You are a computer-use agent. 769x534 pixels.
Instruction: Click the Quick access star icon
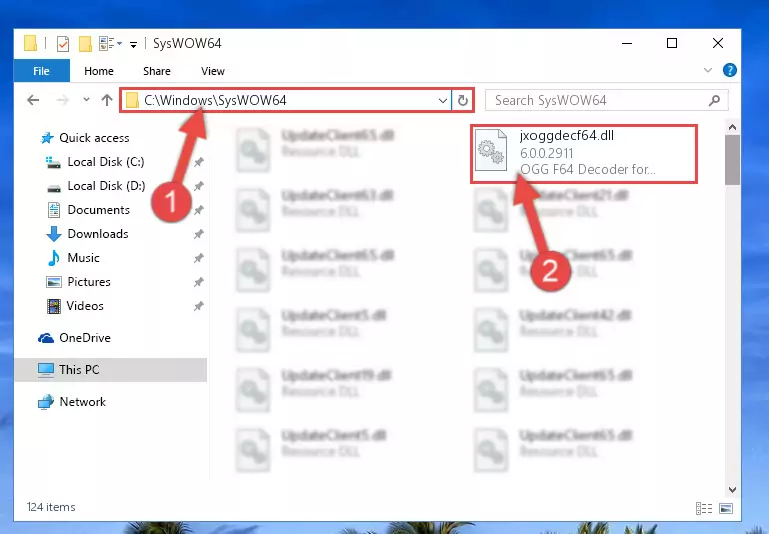pyautogui.click(x=47, y=138)
